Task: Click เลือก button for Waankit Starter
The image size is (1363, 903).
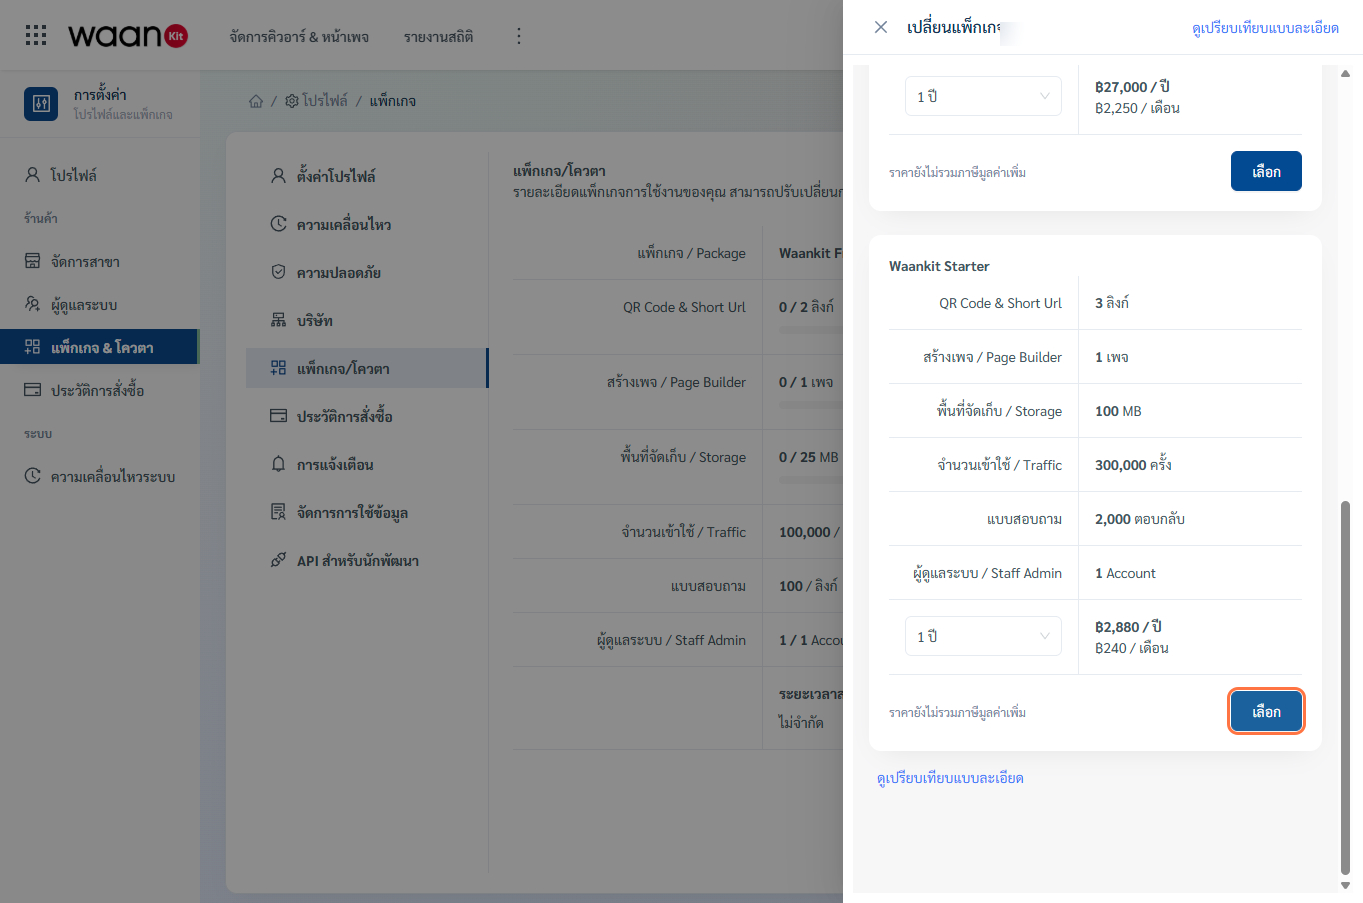Action: (1266, 711)
